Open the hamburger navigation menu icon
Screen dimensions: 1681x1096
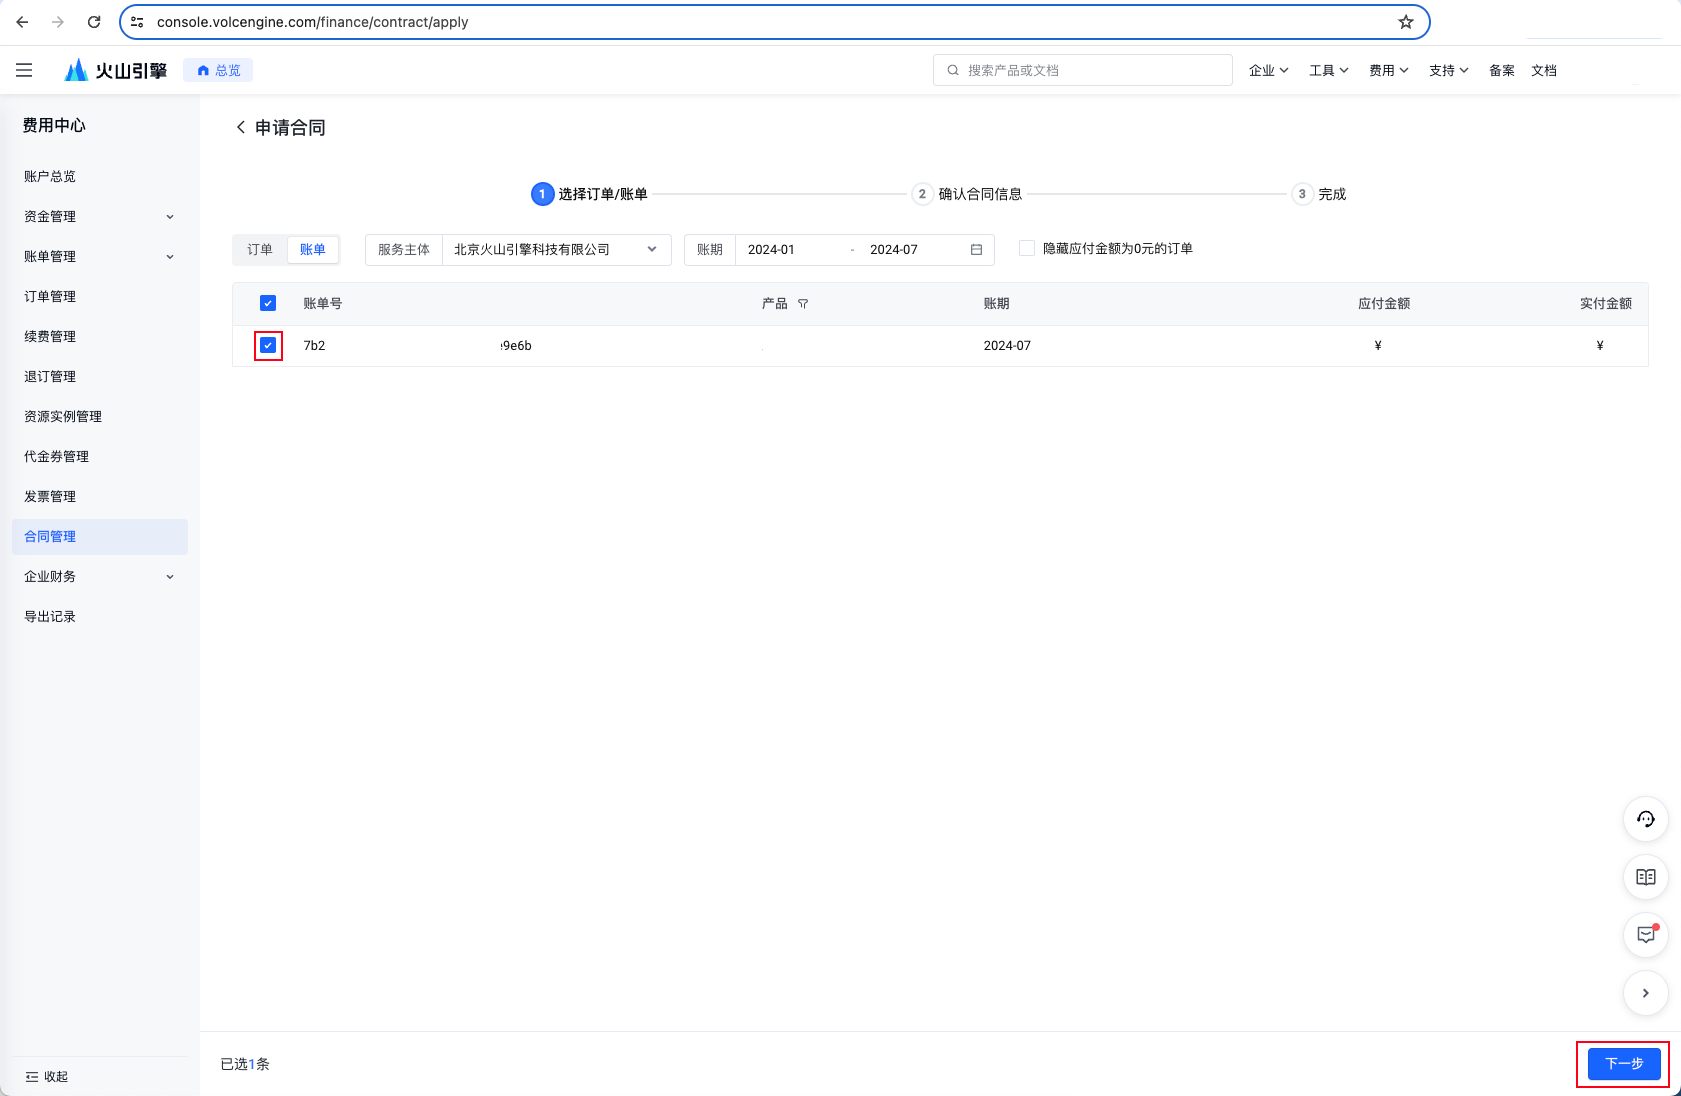click(x=24, y=70)
